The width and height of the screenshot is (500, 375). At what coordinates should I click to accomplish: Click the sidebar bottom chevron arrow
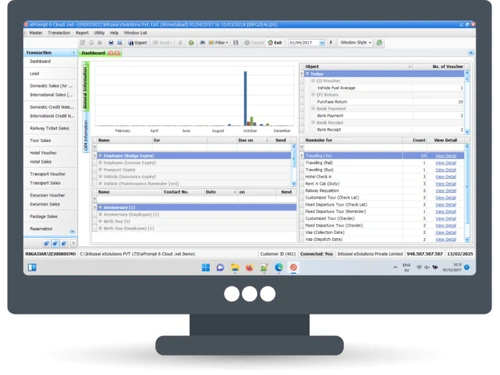click(x=73, y=243)
